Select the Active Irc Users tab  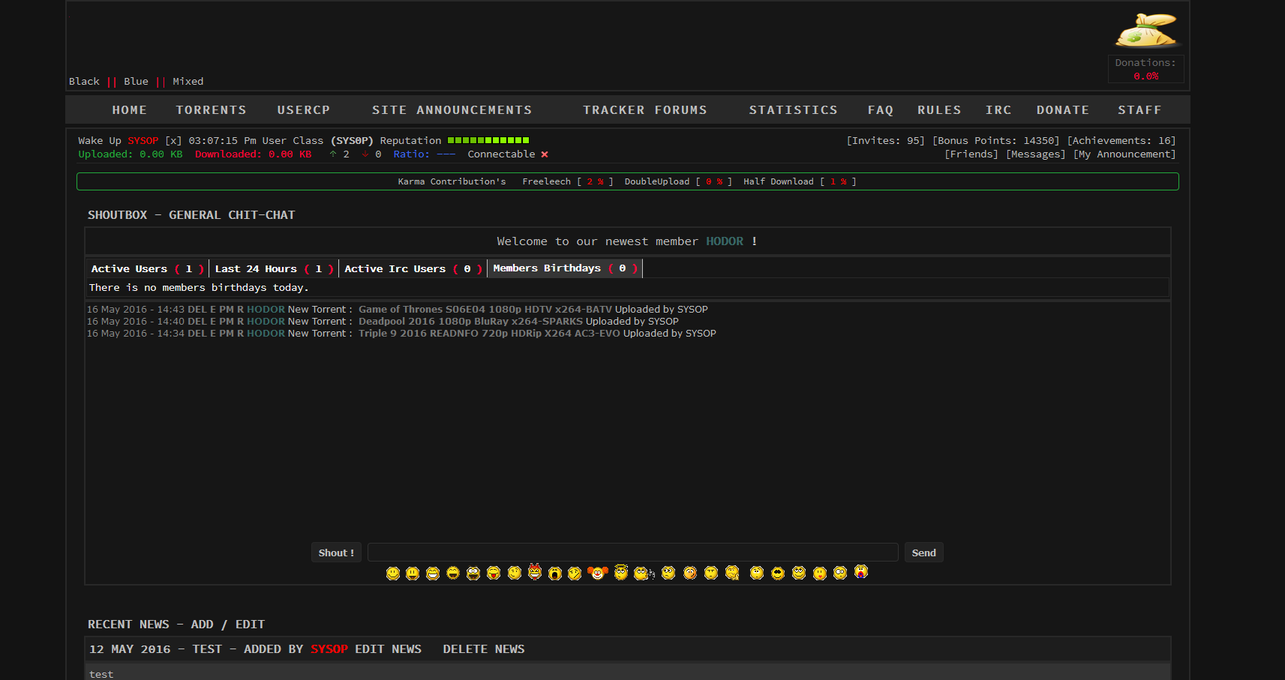pyautogui.click(x=412, y=269)
